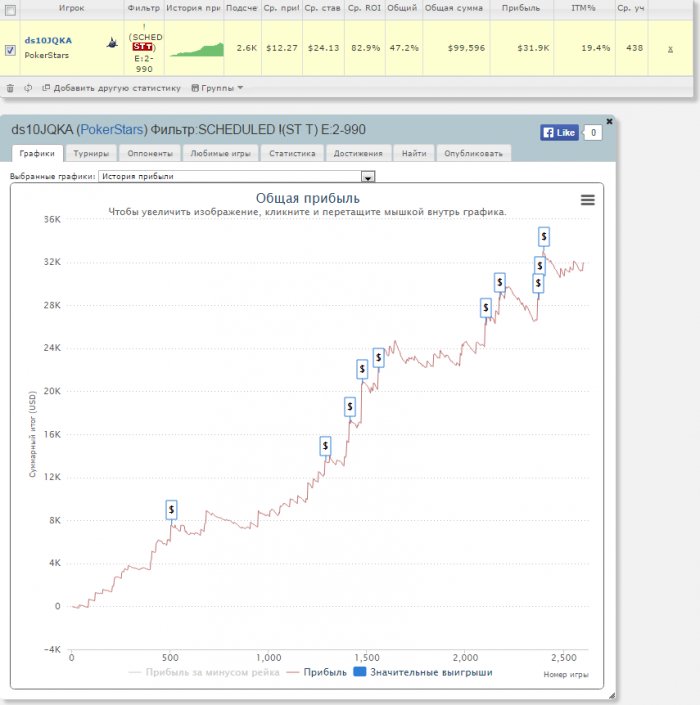Close the chart popup with the X
This screenshot has width=700, height=705.
(x=610, y=121)
